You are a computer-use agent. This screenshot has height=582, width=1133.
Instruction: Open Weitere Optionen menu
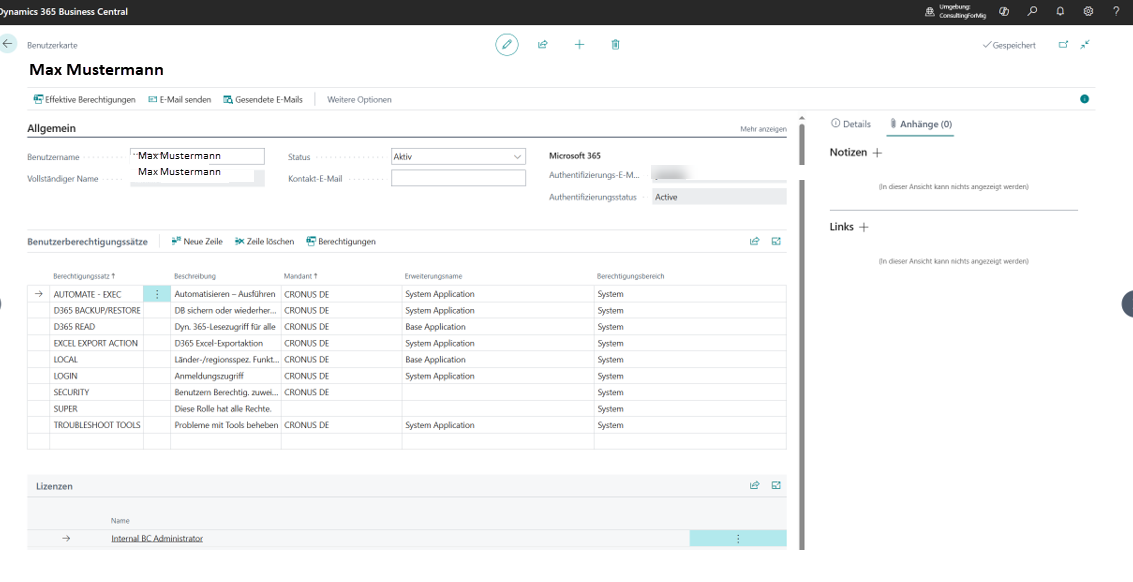click(359, 100)
